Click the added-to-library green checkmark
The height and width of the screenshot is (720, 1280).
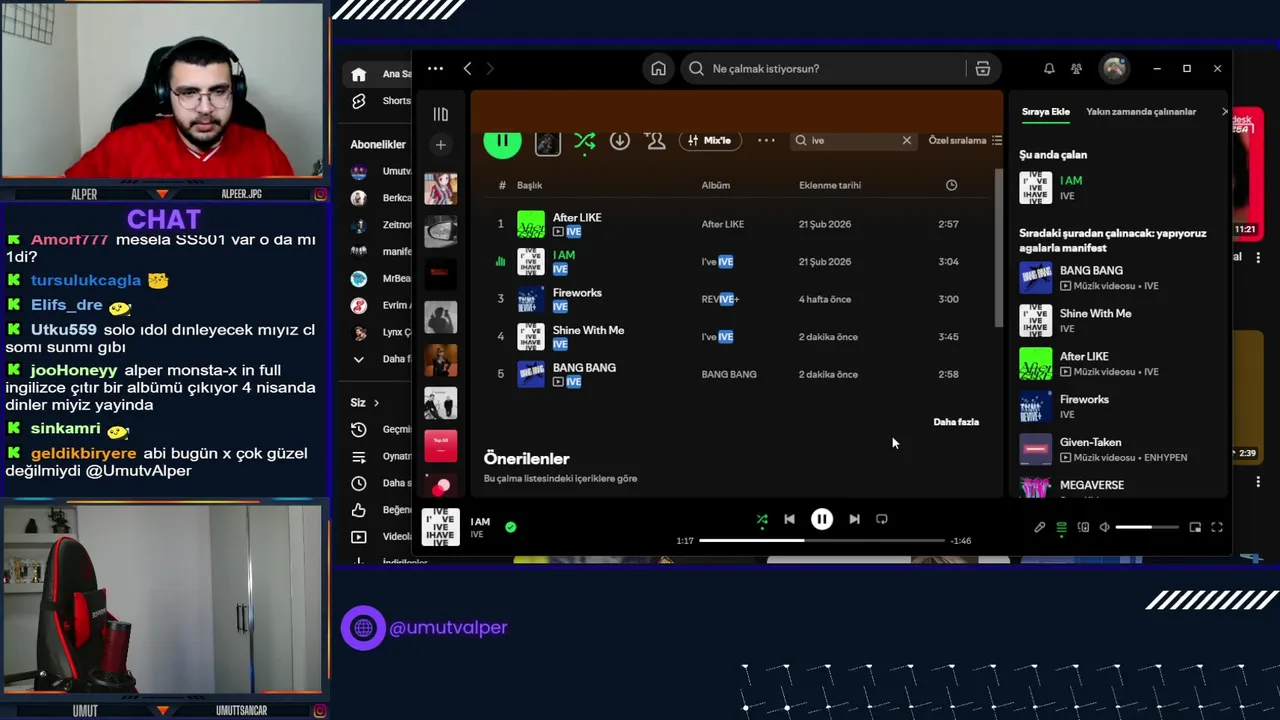point(511,526)
